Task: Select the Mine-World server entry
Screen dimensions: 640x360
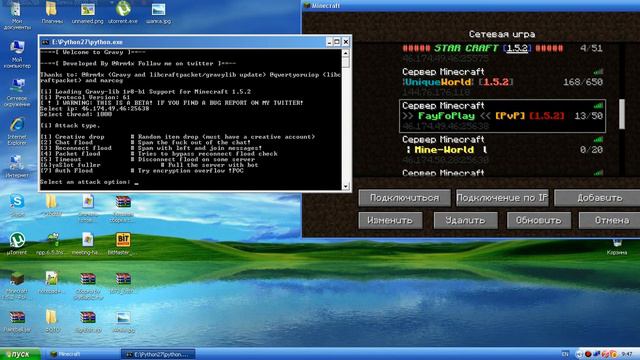Action: [x=502, y=149]
